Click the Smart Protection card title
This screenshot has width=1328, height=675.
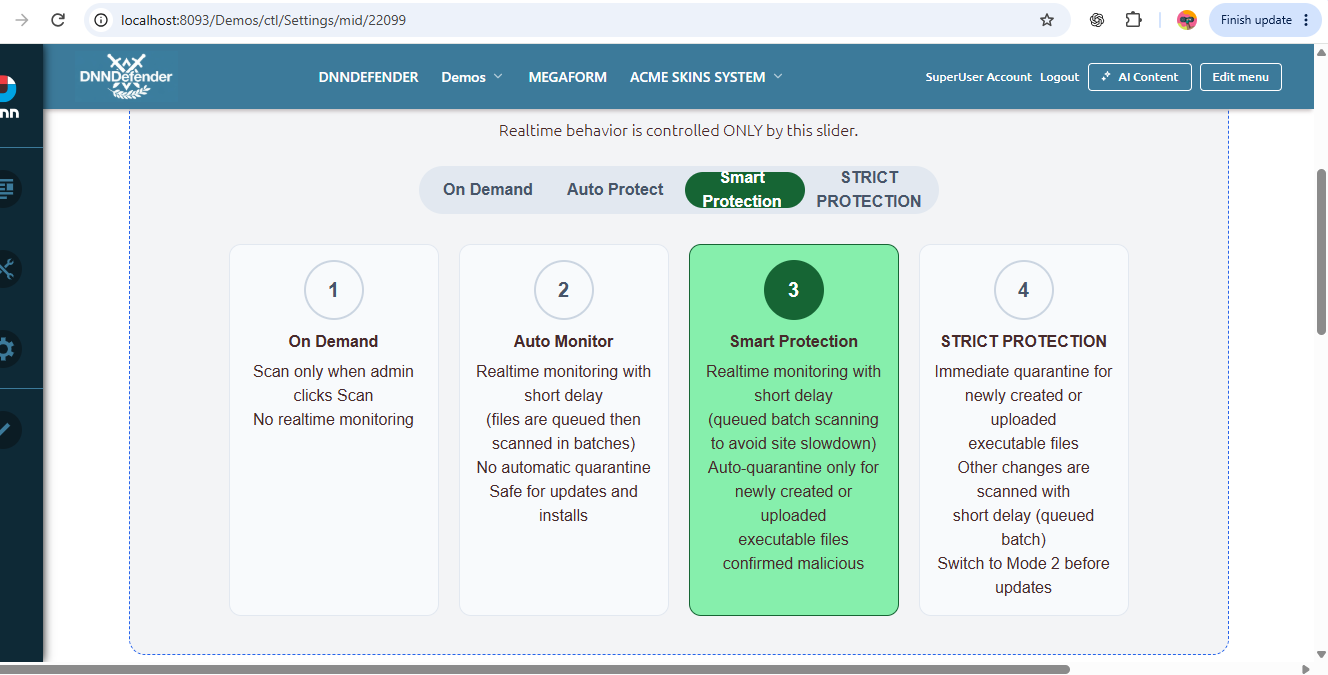(x=794, y=341)
